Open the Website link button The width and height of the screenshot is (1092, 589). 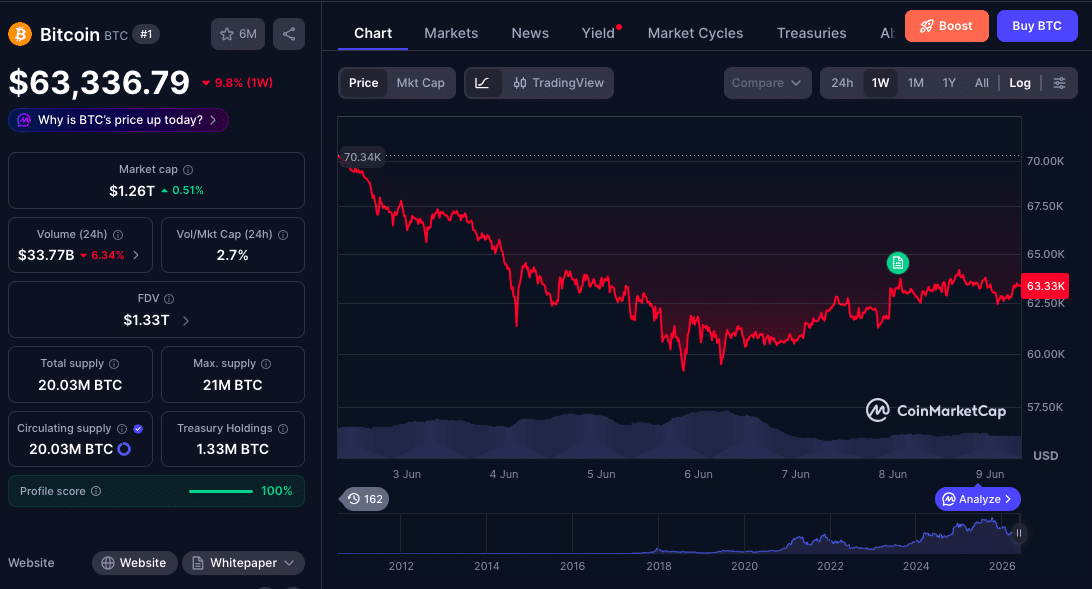click(x=134, y=563)
